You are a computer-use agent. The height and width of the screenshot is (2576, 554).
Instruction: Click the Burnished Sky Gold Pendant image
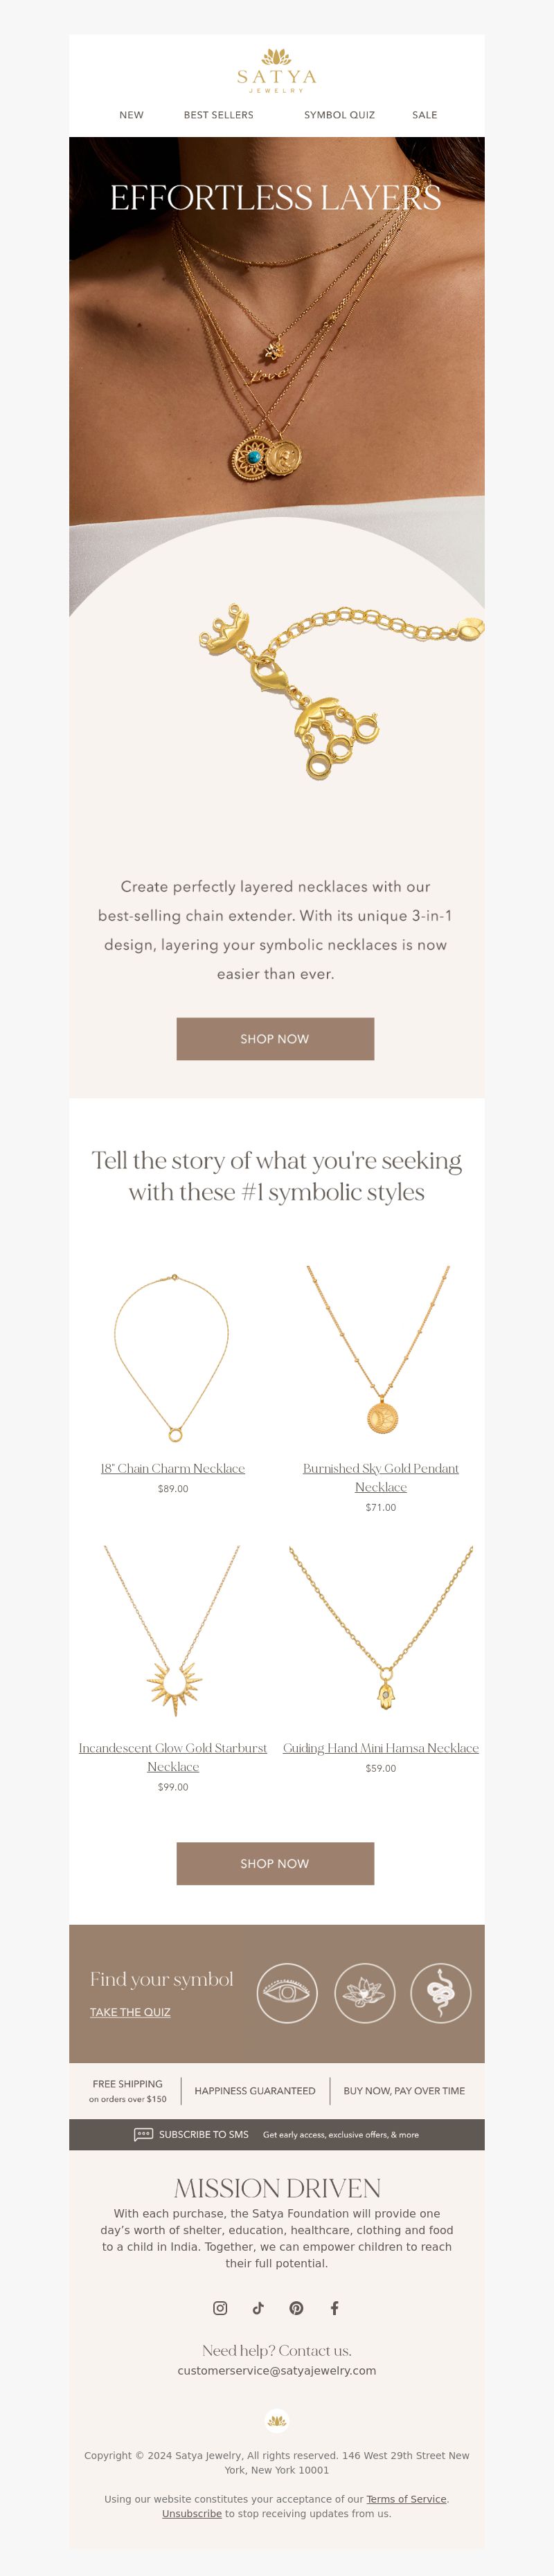point(380,1350)
